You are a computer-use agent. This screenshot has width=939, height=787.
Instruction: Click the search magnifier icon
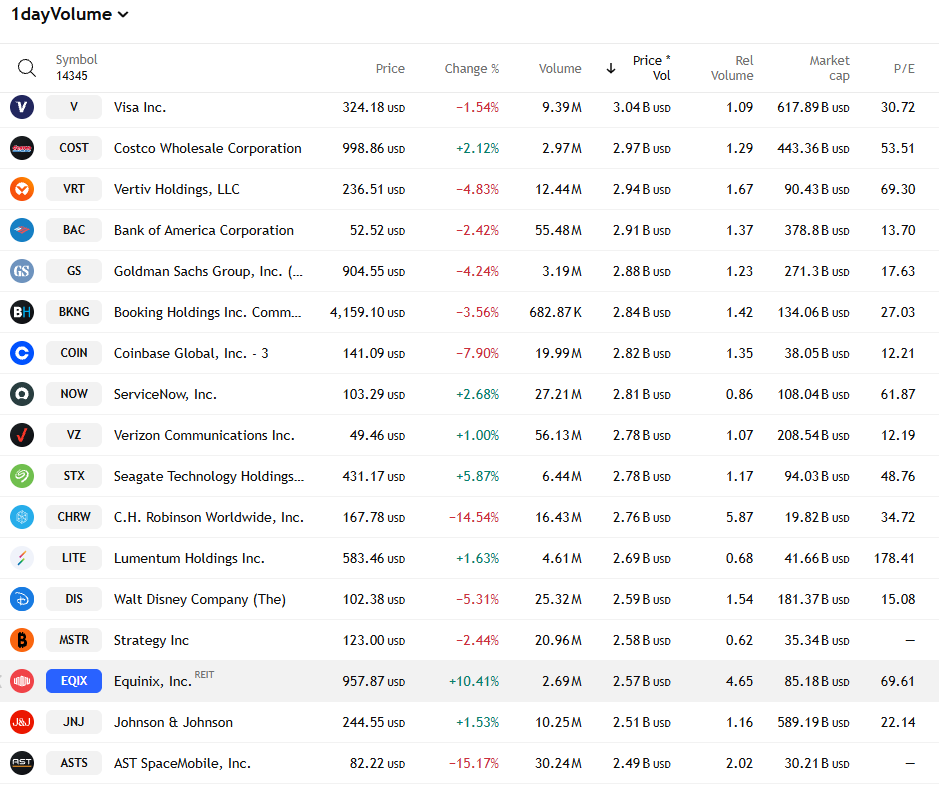tap(26, 68)
